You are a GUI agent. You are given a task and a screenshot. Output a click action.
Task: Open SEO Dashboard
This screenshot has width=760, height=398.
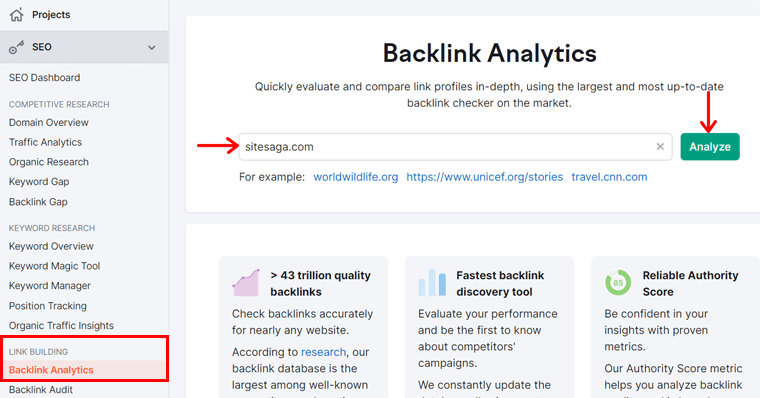tap(45, 78)
